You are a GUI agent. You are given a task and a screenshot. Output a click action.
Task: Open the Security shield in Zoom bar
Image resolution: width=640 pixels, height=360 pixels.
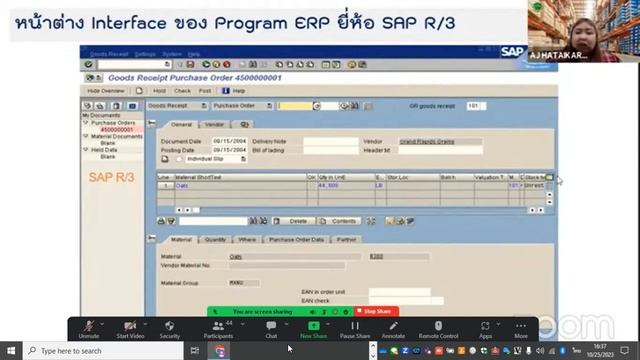click(170, 326)
